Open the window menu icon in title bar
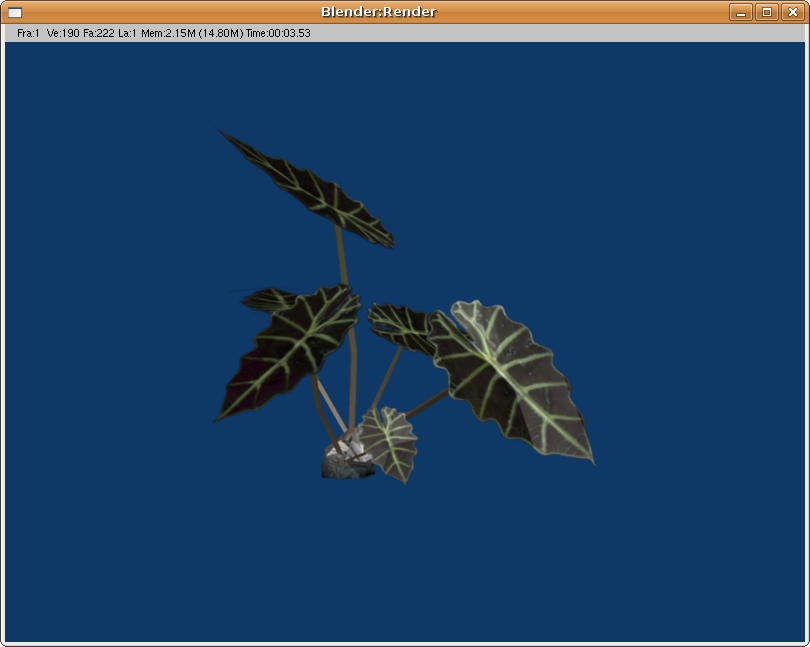 [15, 12]
